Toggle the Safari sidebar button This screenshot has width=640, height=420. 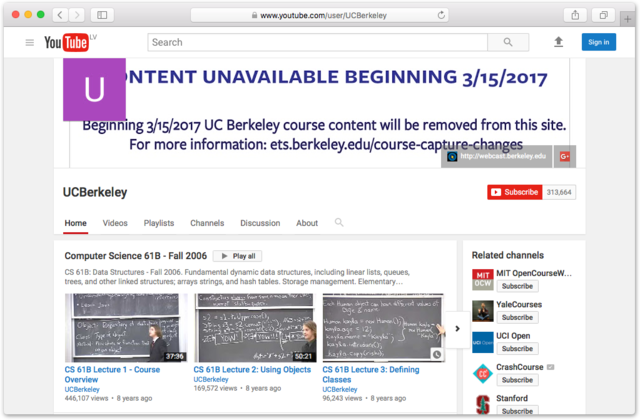103,15
